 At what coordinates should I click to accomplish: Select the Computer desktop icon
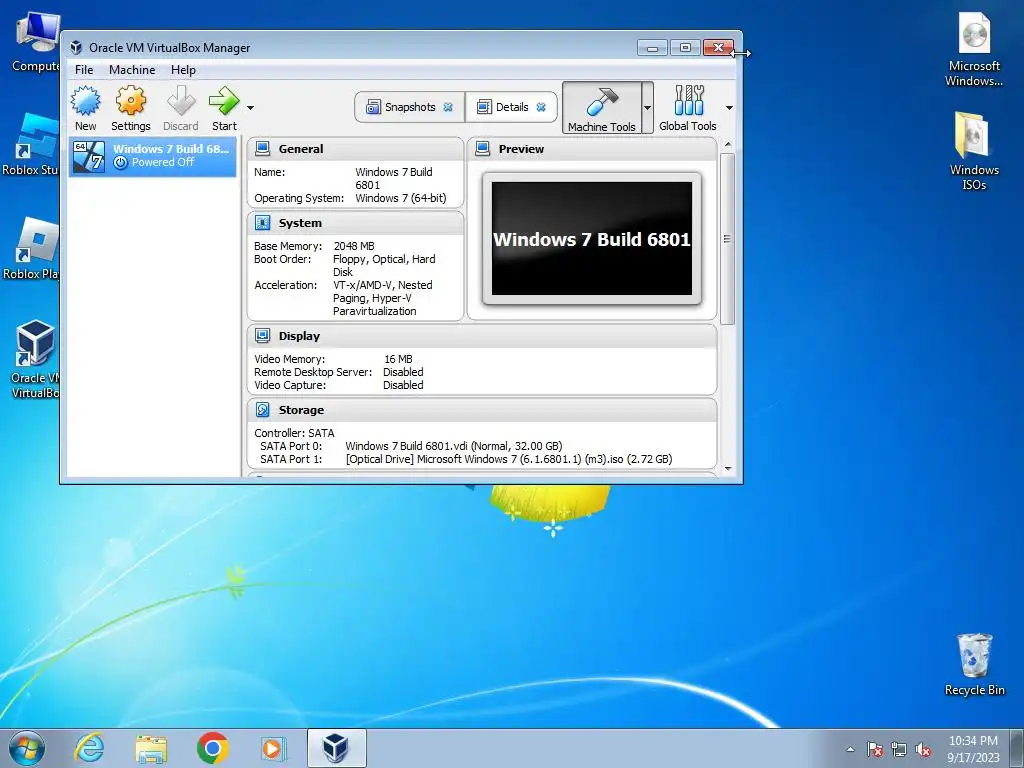35,42
